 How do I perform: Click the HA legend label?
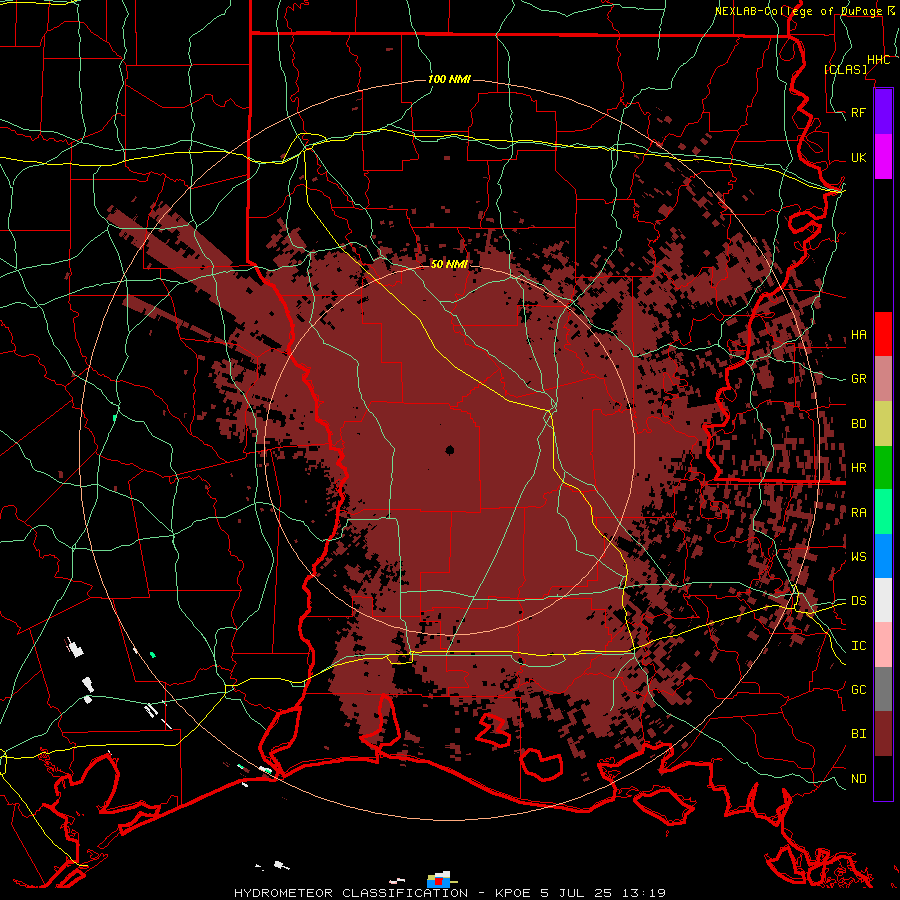[858, 335]
